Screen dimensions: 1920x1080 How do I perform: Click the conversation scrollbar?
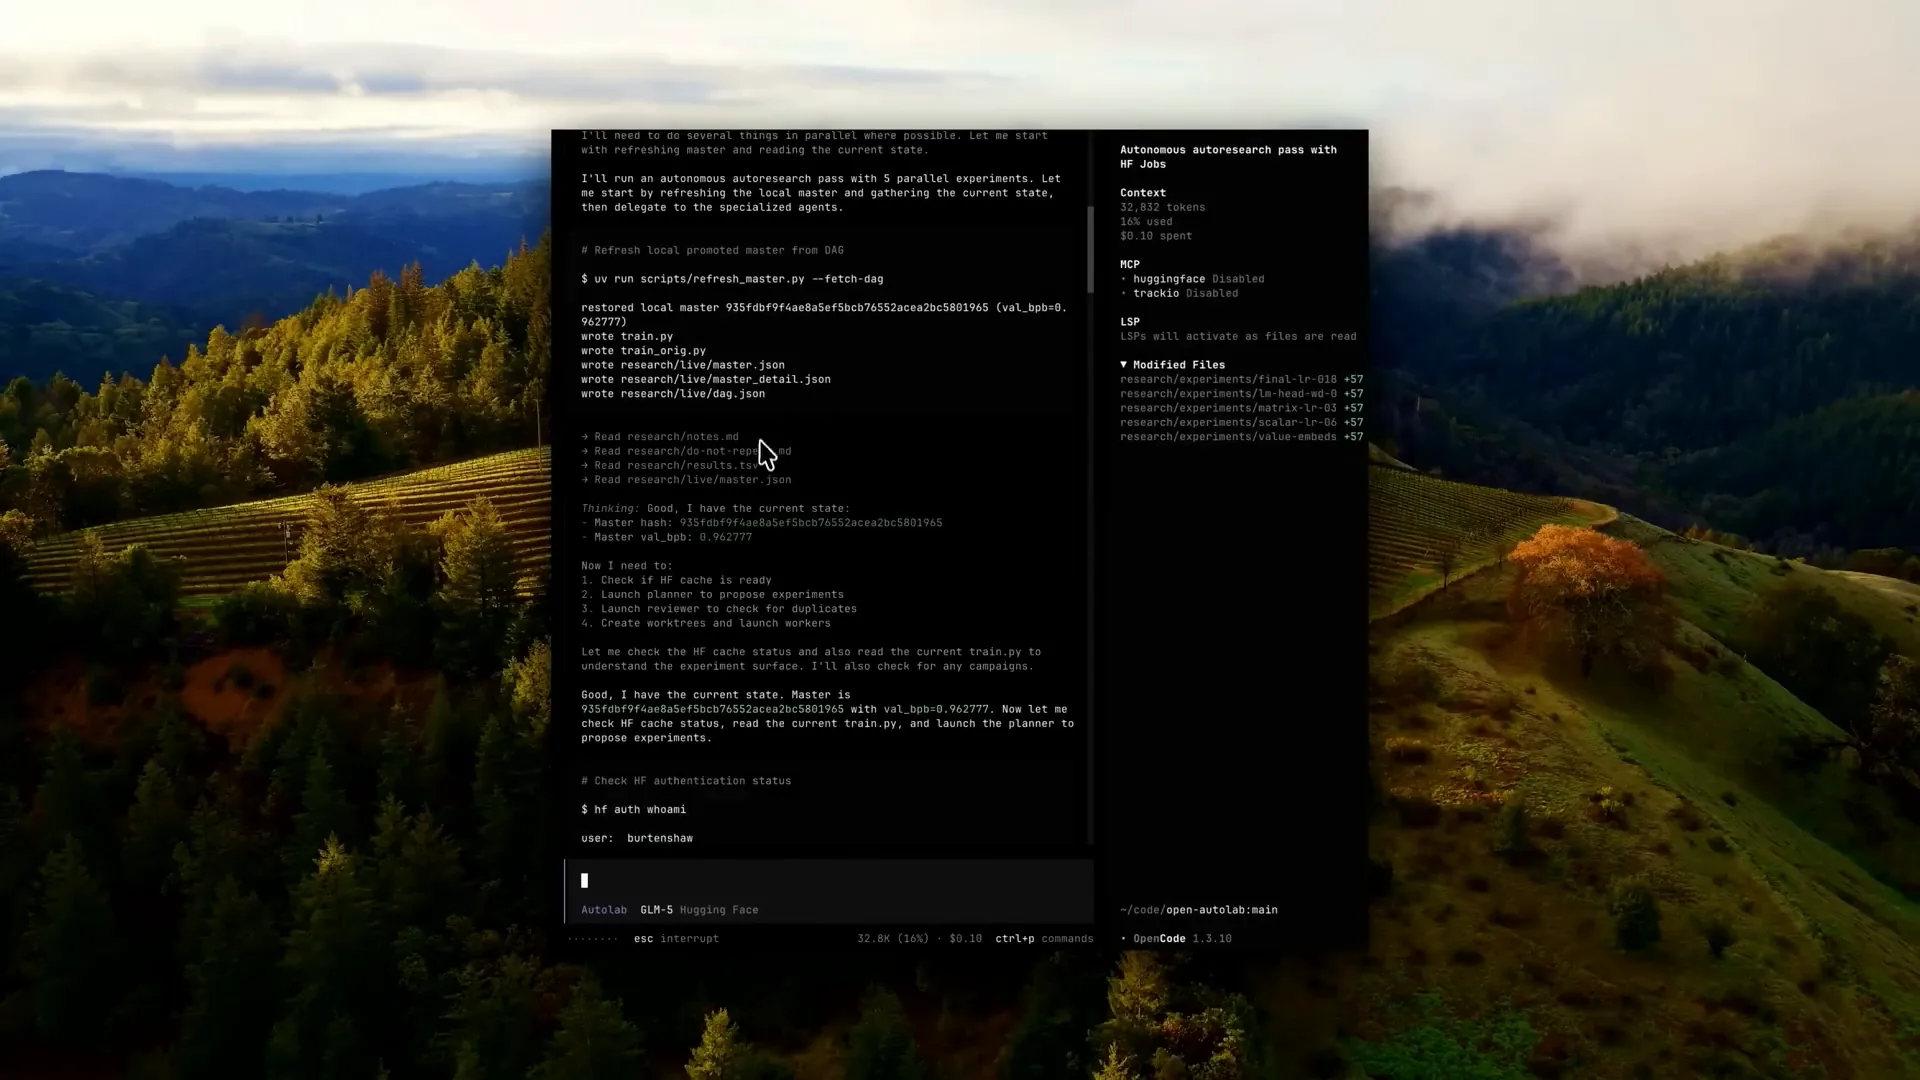(1090, 250)
